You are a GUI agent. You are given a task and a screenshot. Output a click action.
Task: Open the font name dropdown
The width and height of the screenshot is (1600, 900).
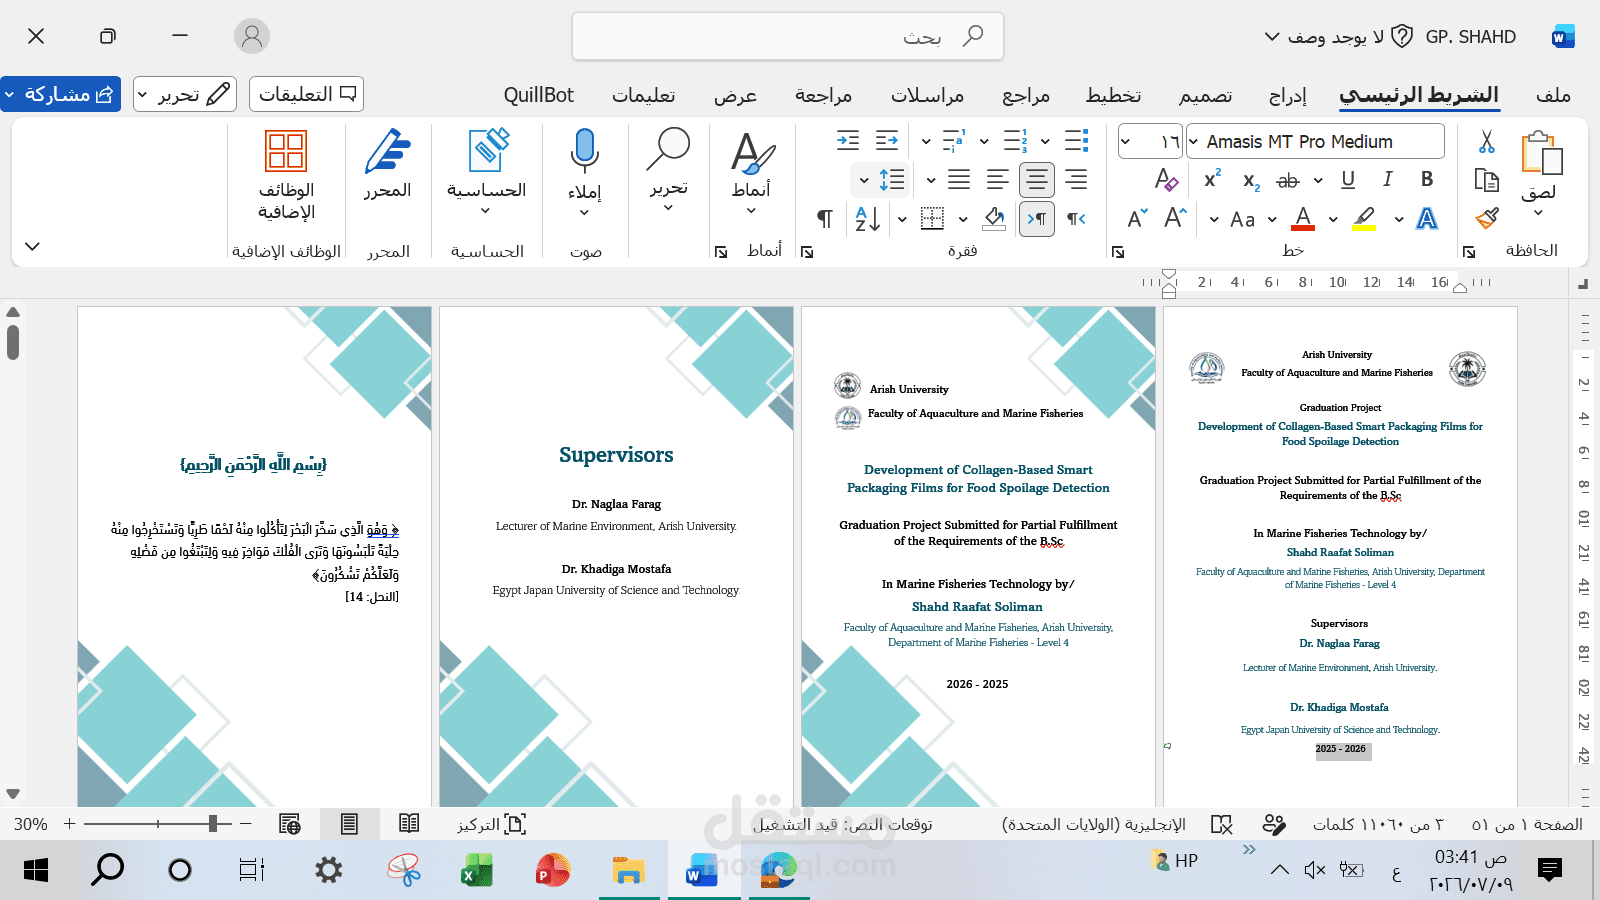(x=1194, y=141)
